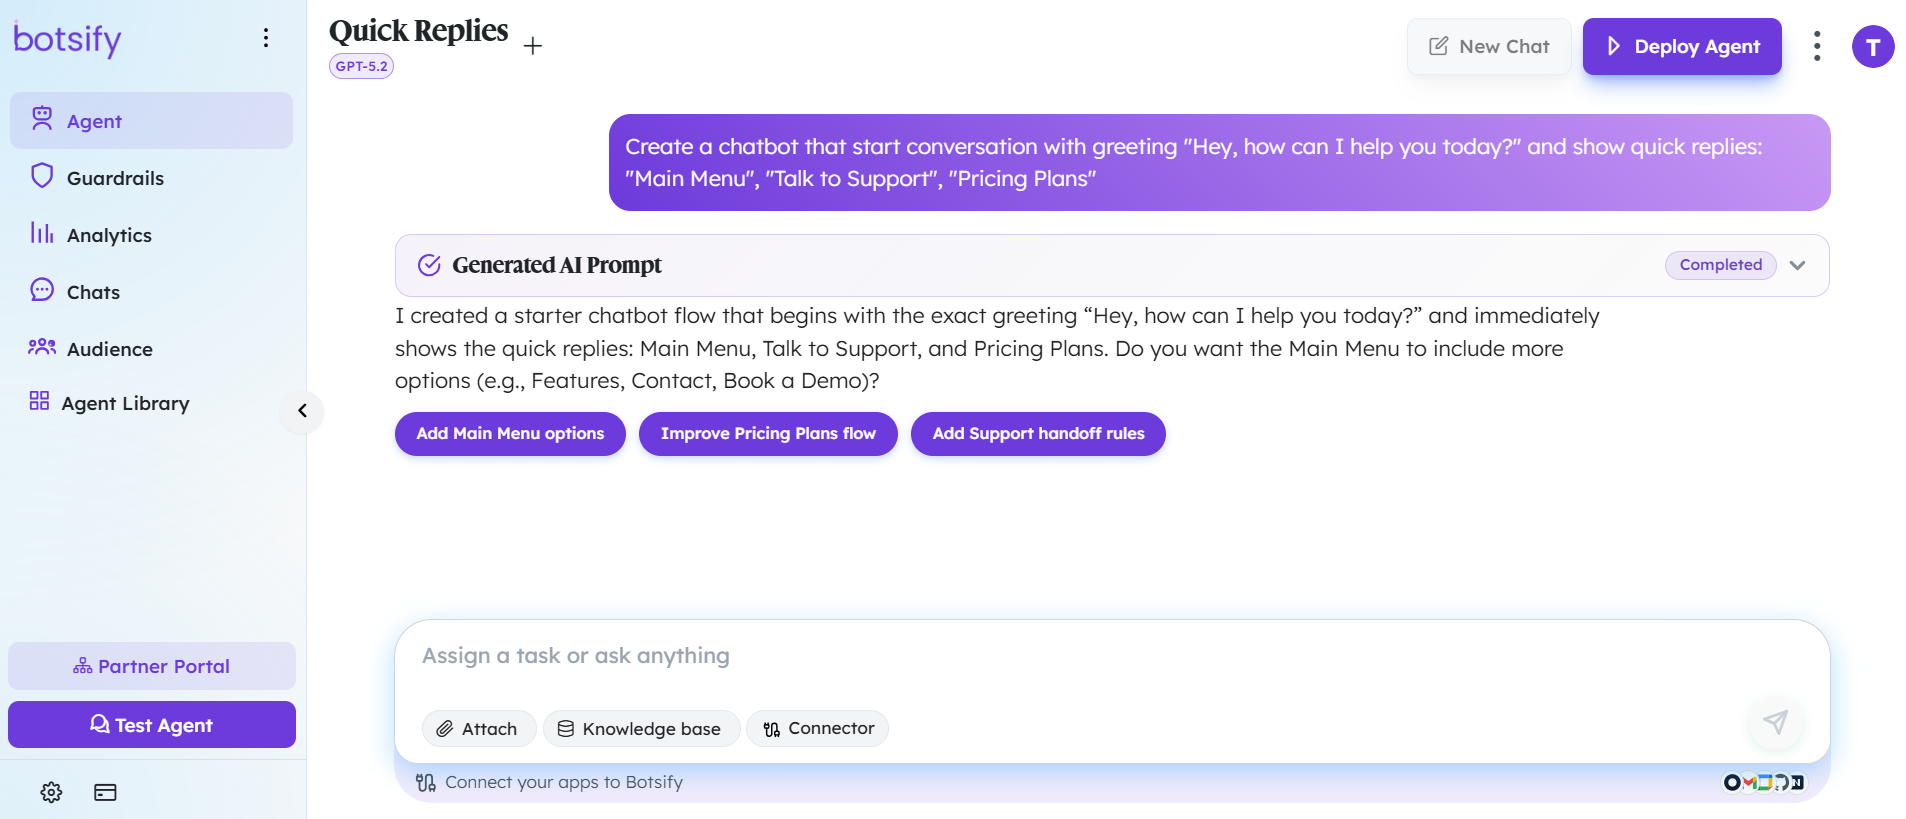Viewport: 1906px width, 819px height.
Task: Start a New Chat
Action: pos(1489,46)
